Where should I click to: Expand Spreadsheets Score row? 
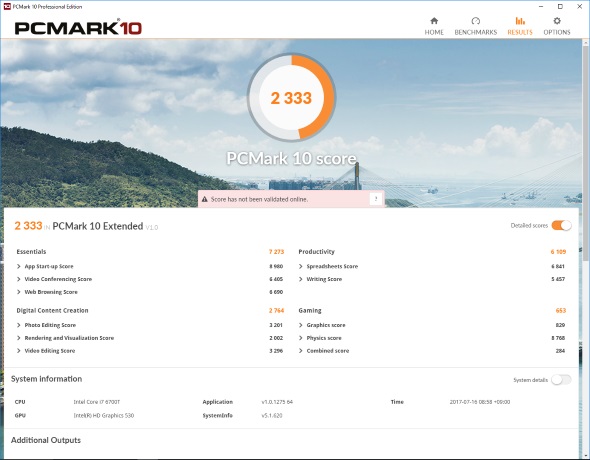click(x=432, y=266)
